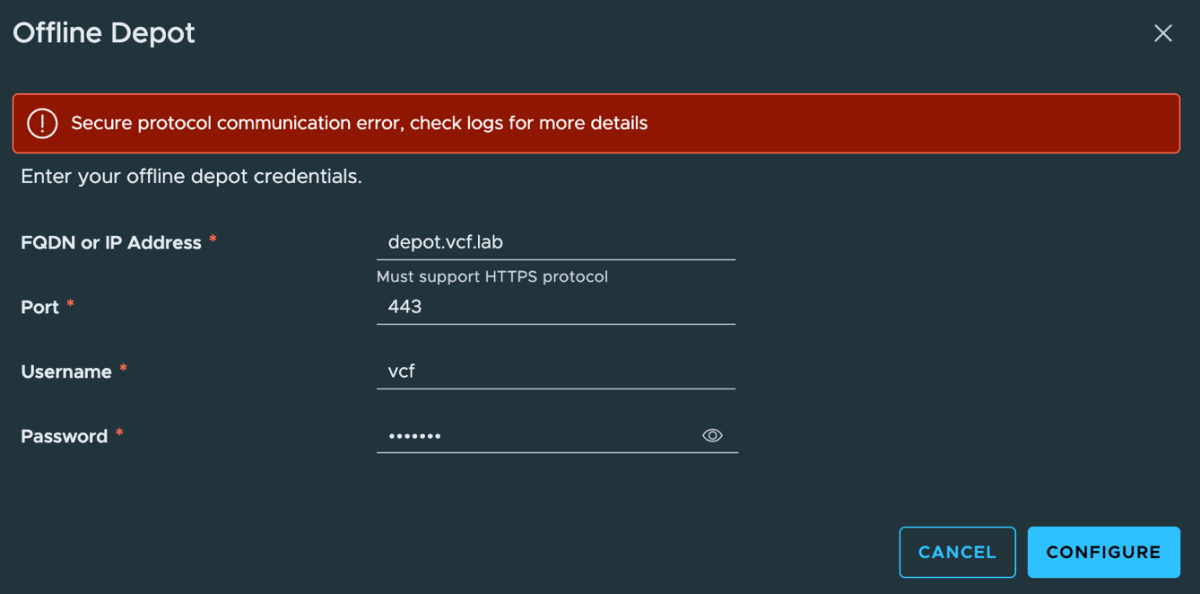Select the Username field with vcf
Screen dimensions: 1200x594
tap(555, 371)
